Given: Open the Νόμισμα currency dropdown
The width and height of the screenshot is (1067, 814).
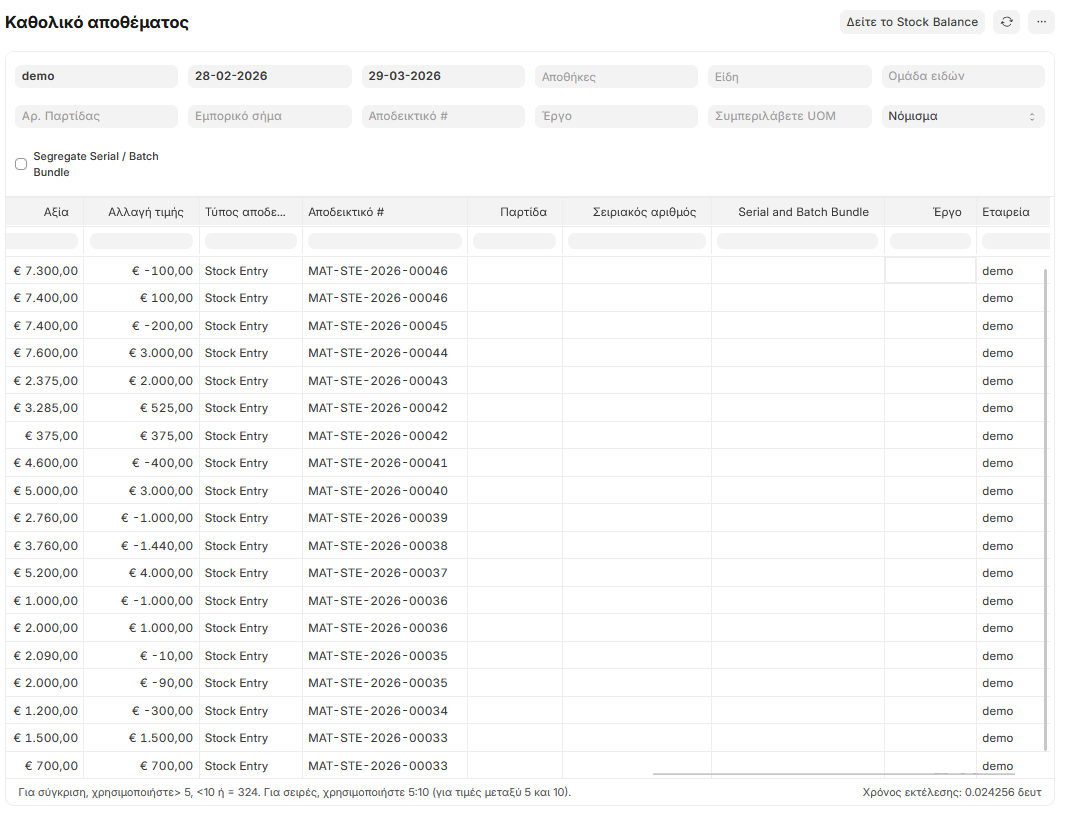Looking at the screenshot, I should click(962, 116).
